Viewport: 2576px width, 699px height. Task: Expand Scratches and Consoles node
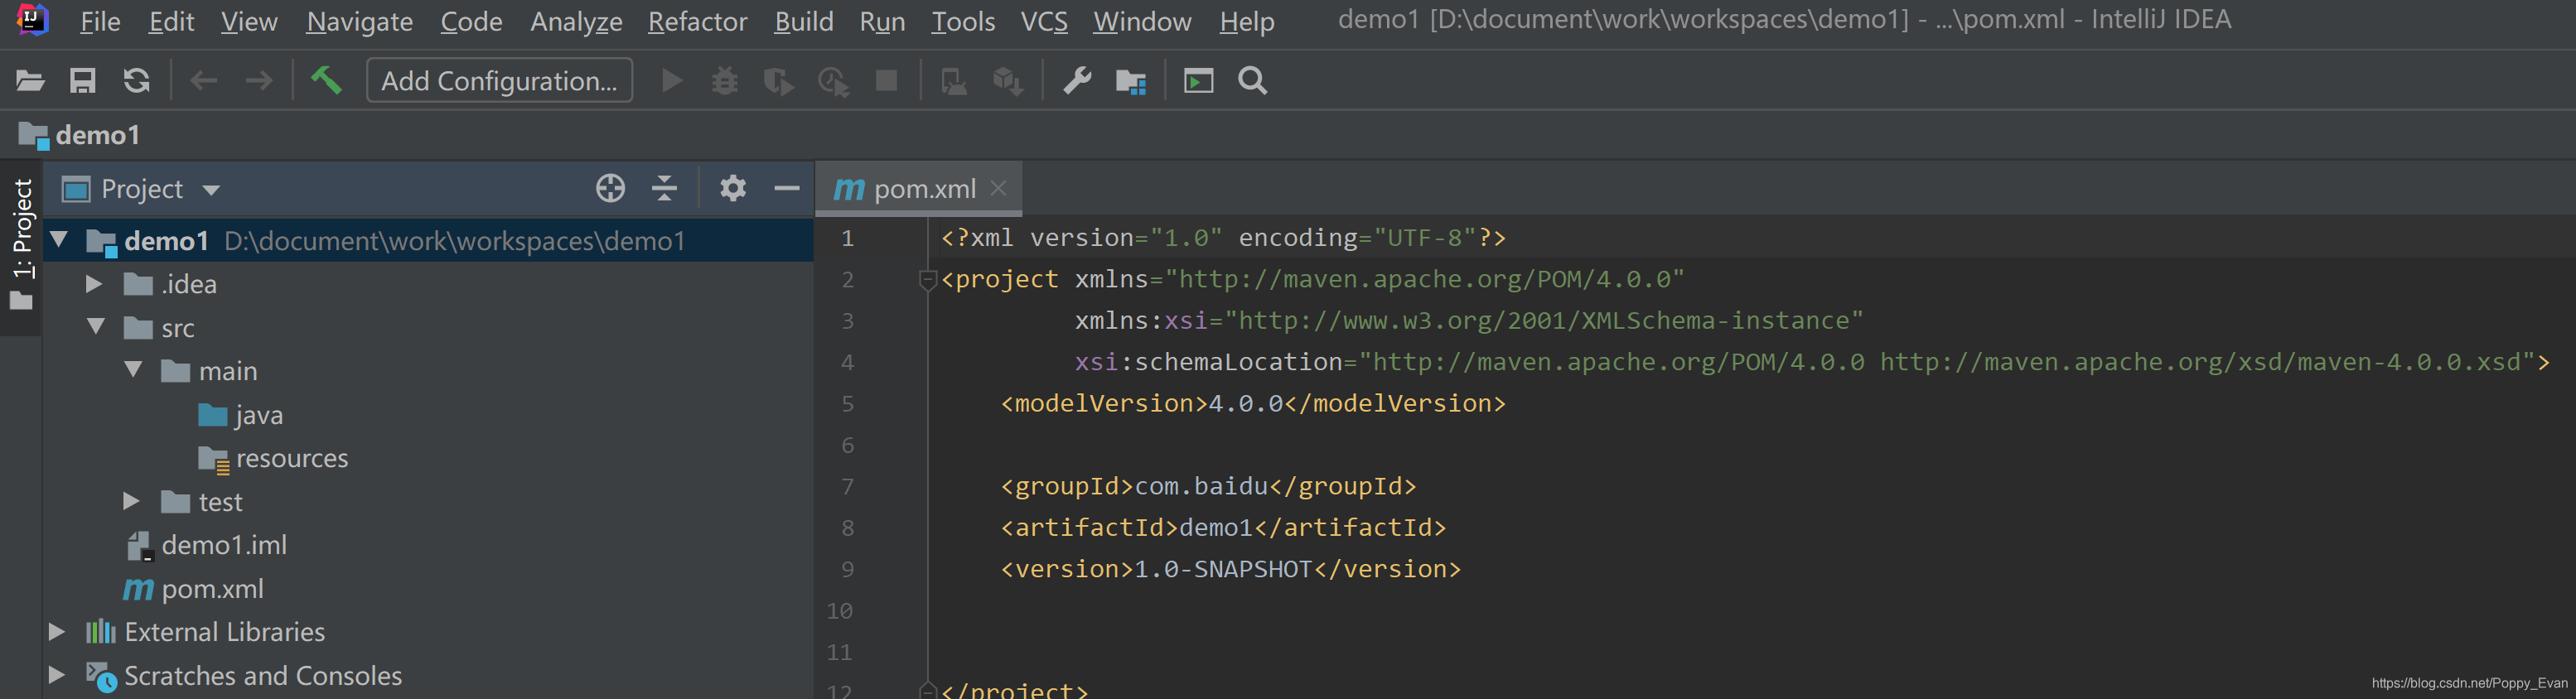(x=57, y=675)
